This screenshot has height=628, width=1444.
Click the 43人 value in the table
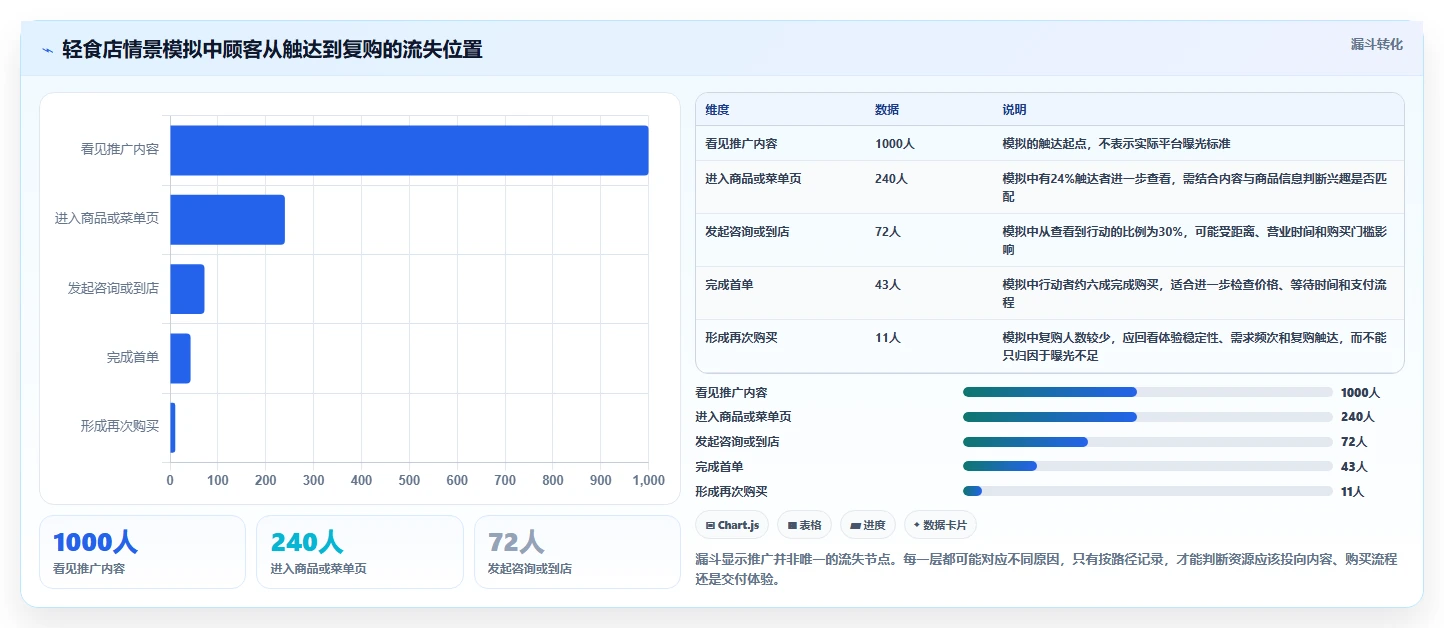click(x=888, y=285)
